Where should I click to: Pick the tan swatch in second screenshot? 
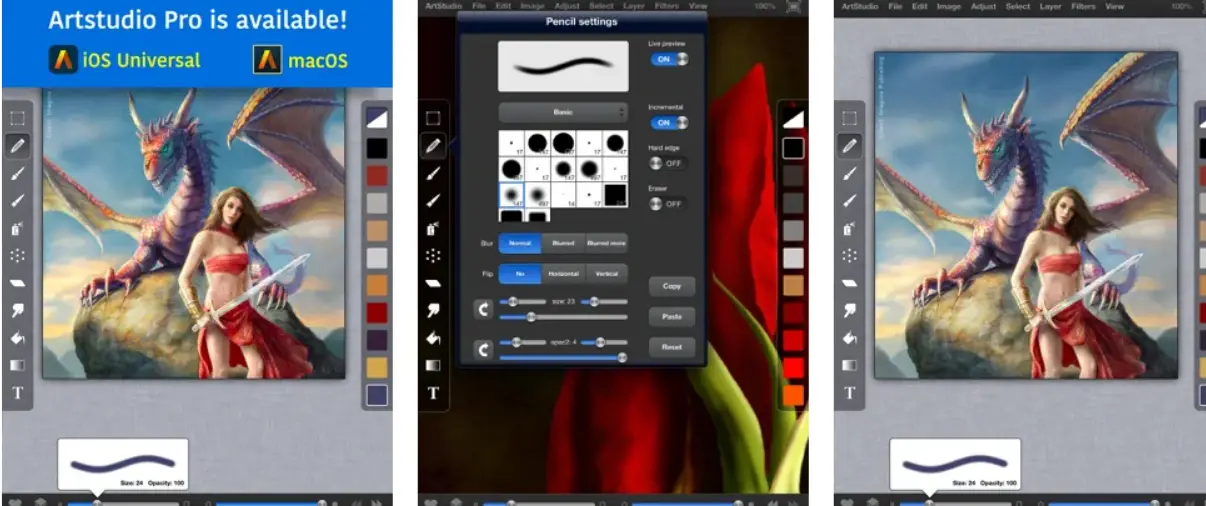click(x=792, y=285)
